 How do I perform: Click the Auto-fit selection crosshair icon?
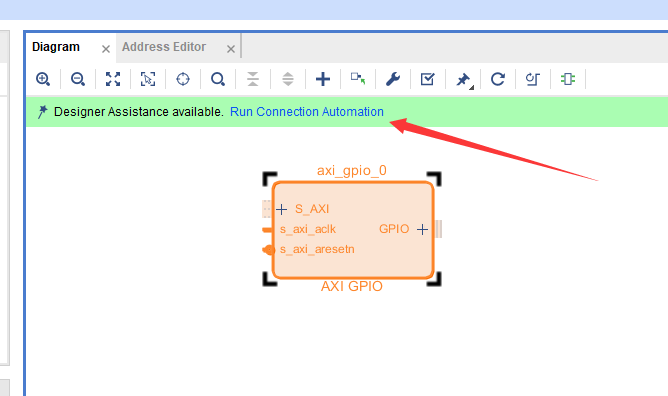click(183, 79)
